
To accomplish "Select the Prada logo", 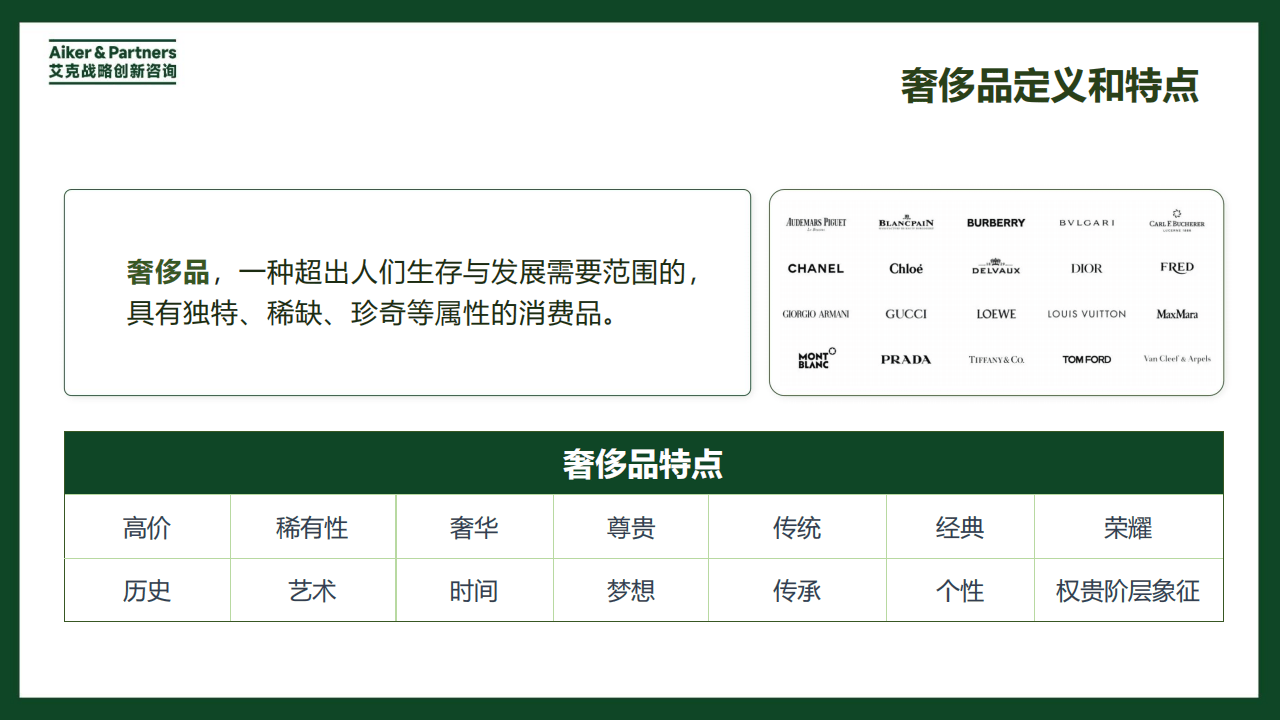I will [x=906, y=359].
